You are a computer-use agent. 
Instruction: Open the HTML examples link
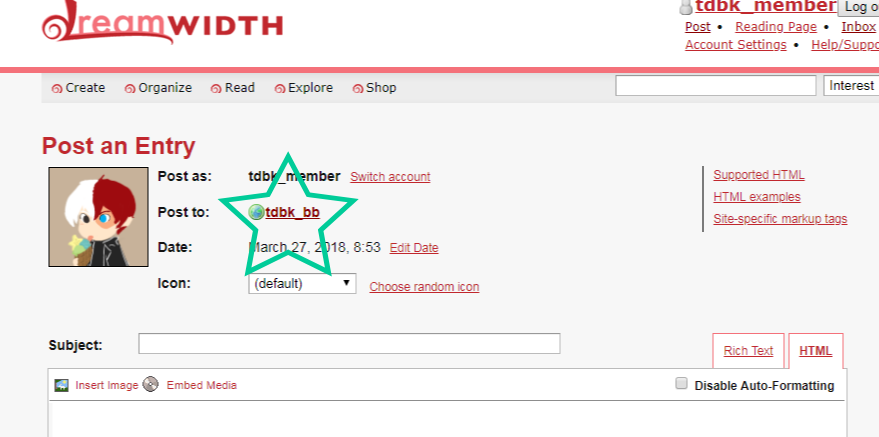757,197
